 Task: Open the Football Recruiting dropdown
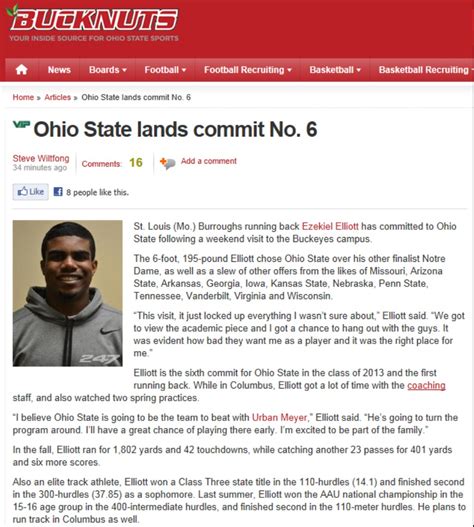pyautogui.click(x=247, y=70)
